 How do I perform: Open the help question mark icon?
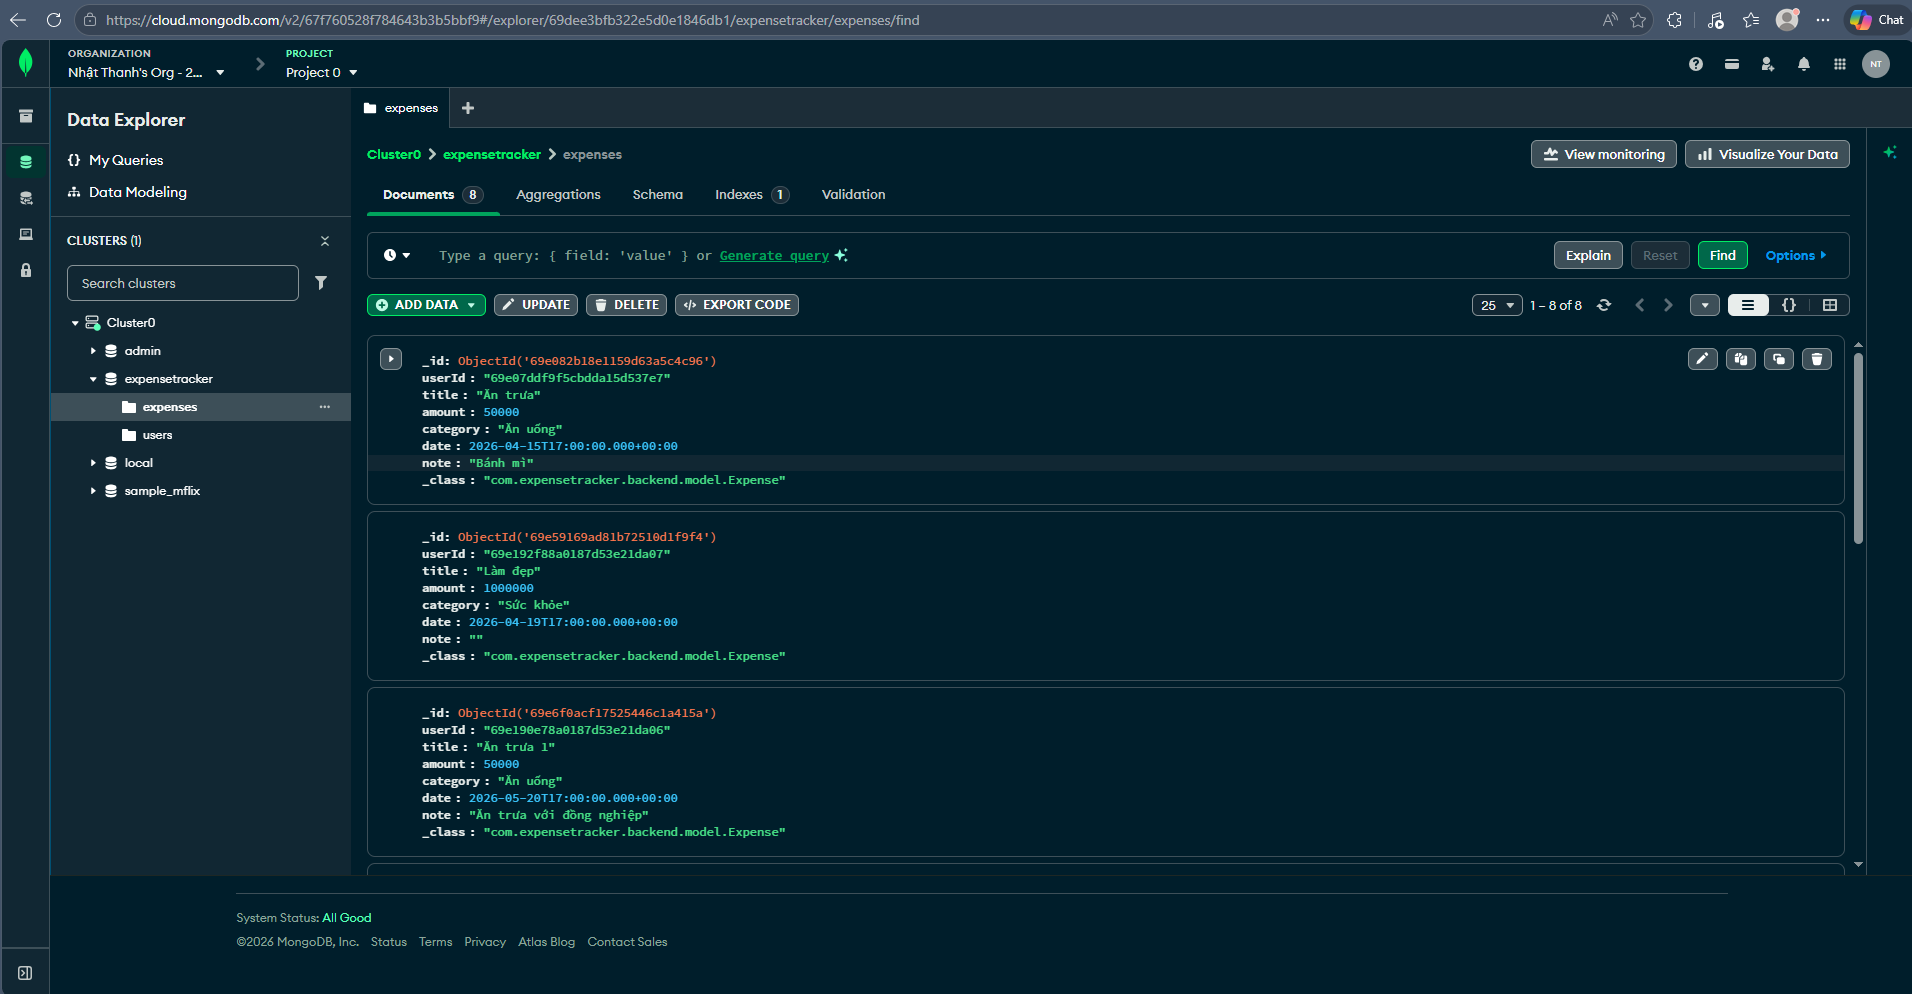click(1696, 64)
